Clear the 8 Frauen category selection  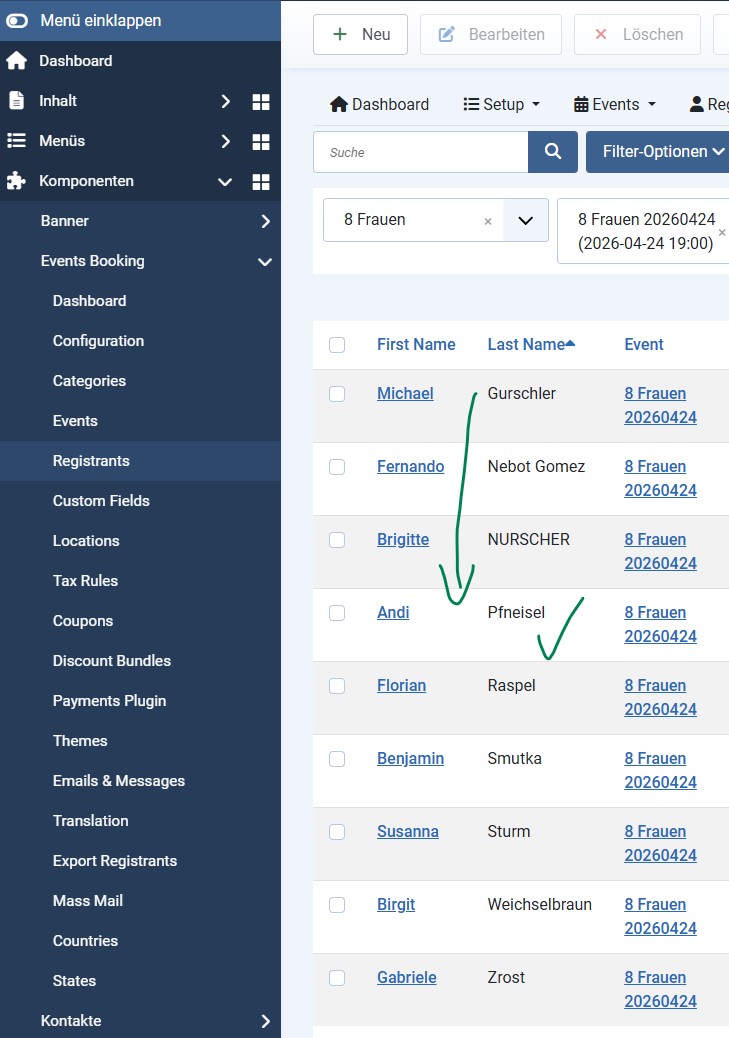(488, 221)
